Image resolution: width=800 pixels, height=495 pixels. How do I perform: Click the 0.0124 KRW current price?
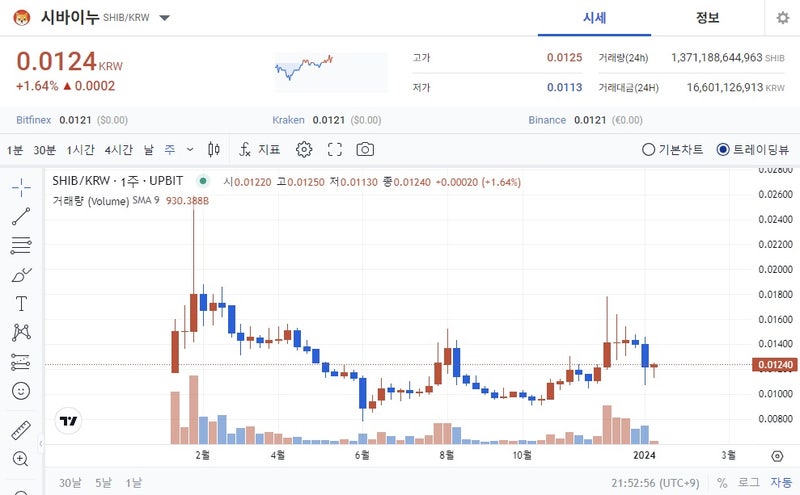click(x=69, y=62)
